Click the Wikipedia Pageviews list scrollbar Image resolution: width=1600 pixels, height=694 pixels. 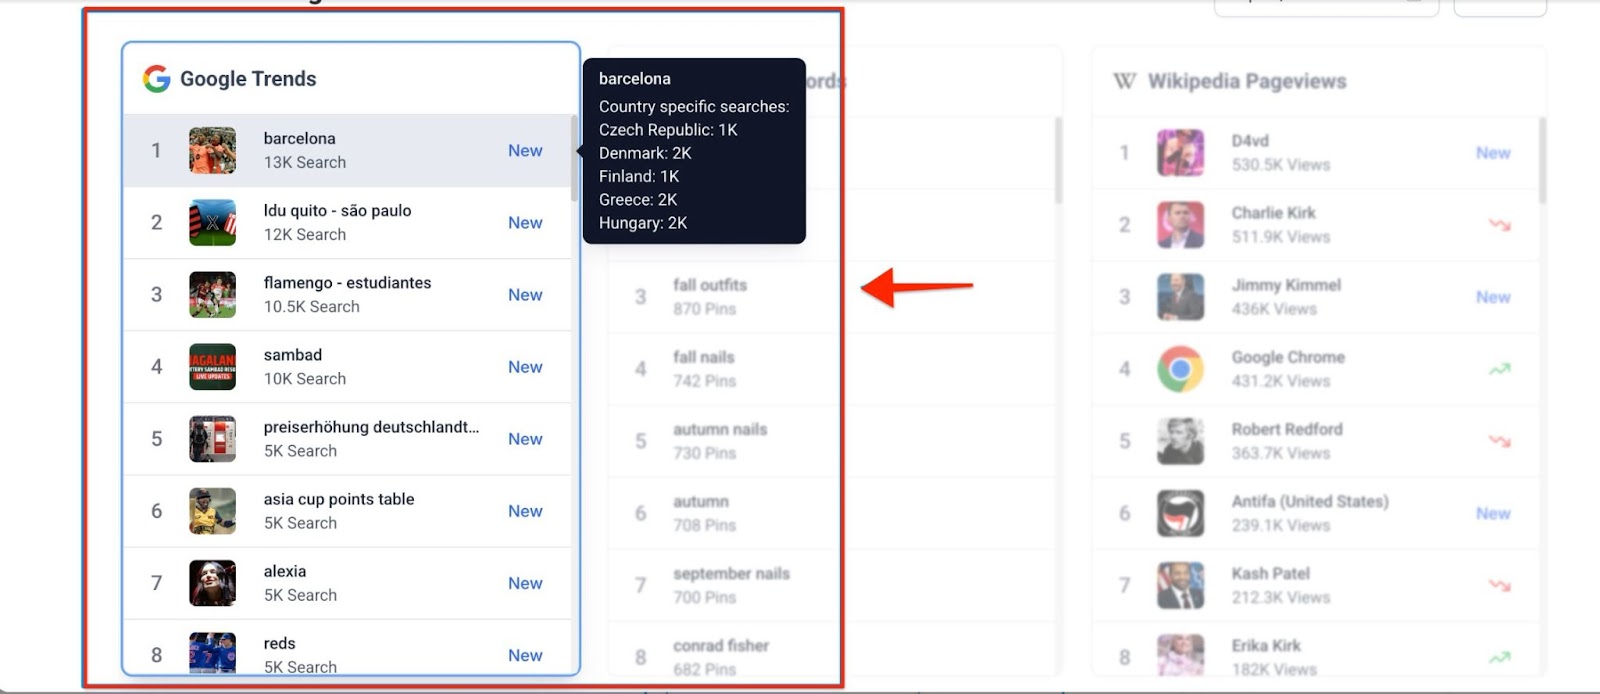(x=1543, y=160)
